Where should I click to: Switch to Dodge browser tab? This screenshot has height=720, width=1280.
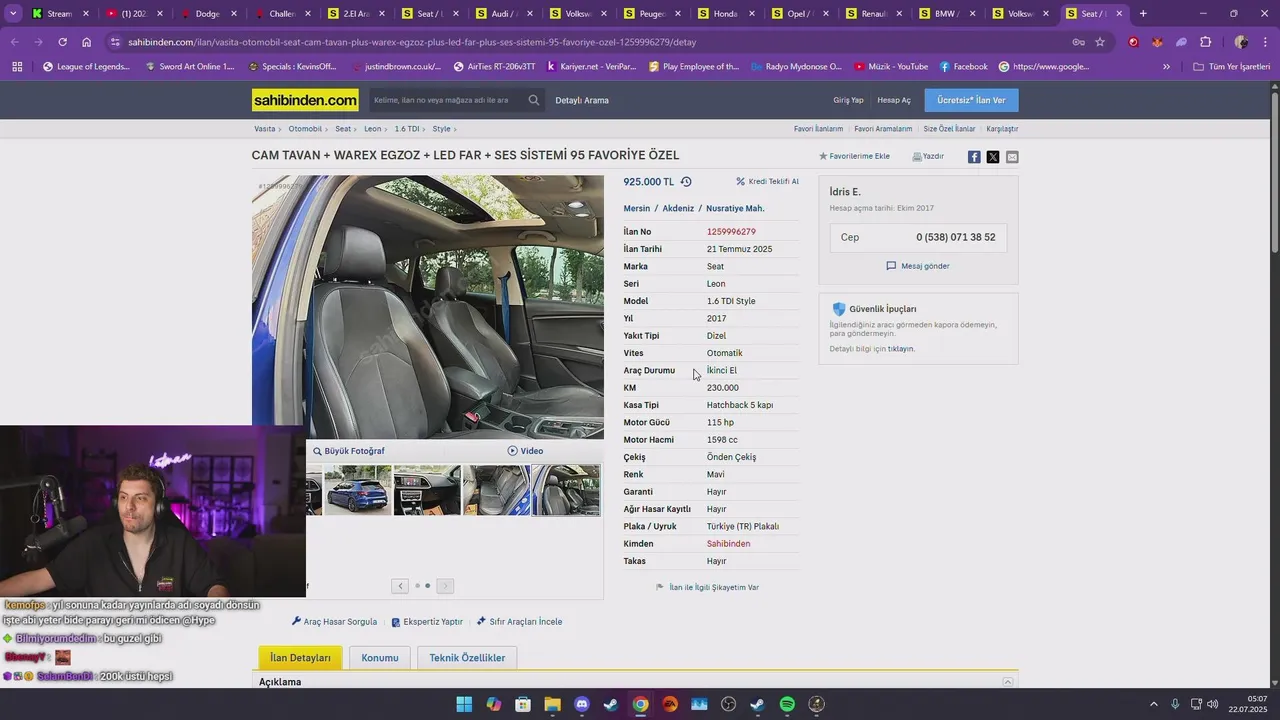pos(207,14)
